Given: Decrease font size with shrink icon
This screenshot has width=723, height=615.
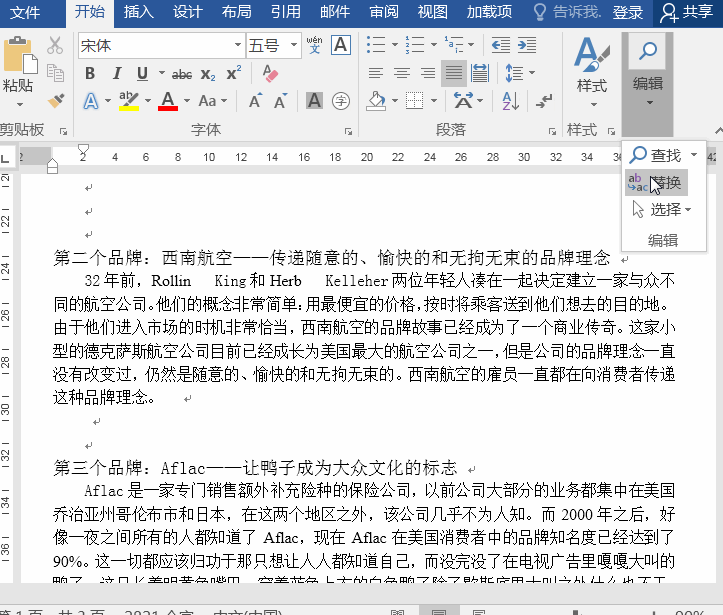Looking at the screenshot, I should [x=280, y=101].
